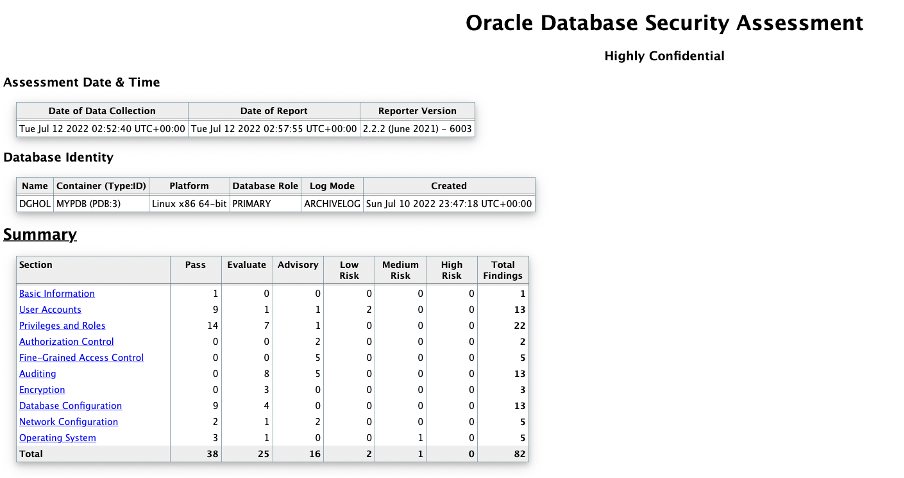The width and height of the screenshot is (904, 478).
Task: Select the Medium Risk column header
Action: pos(400,270)
